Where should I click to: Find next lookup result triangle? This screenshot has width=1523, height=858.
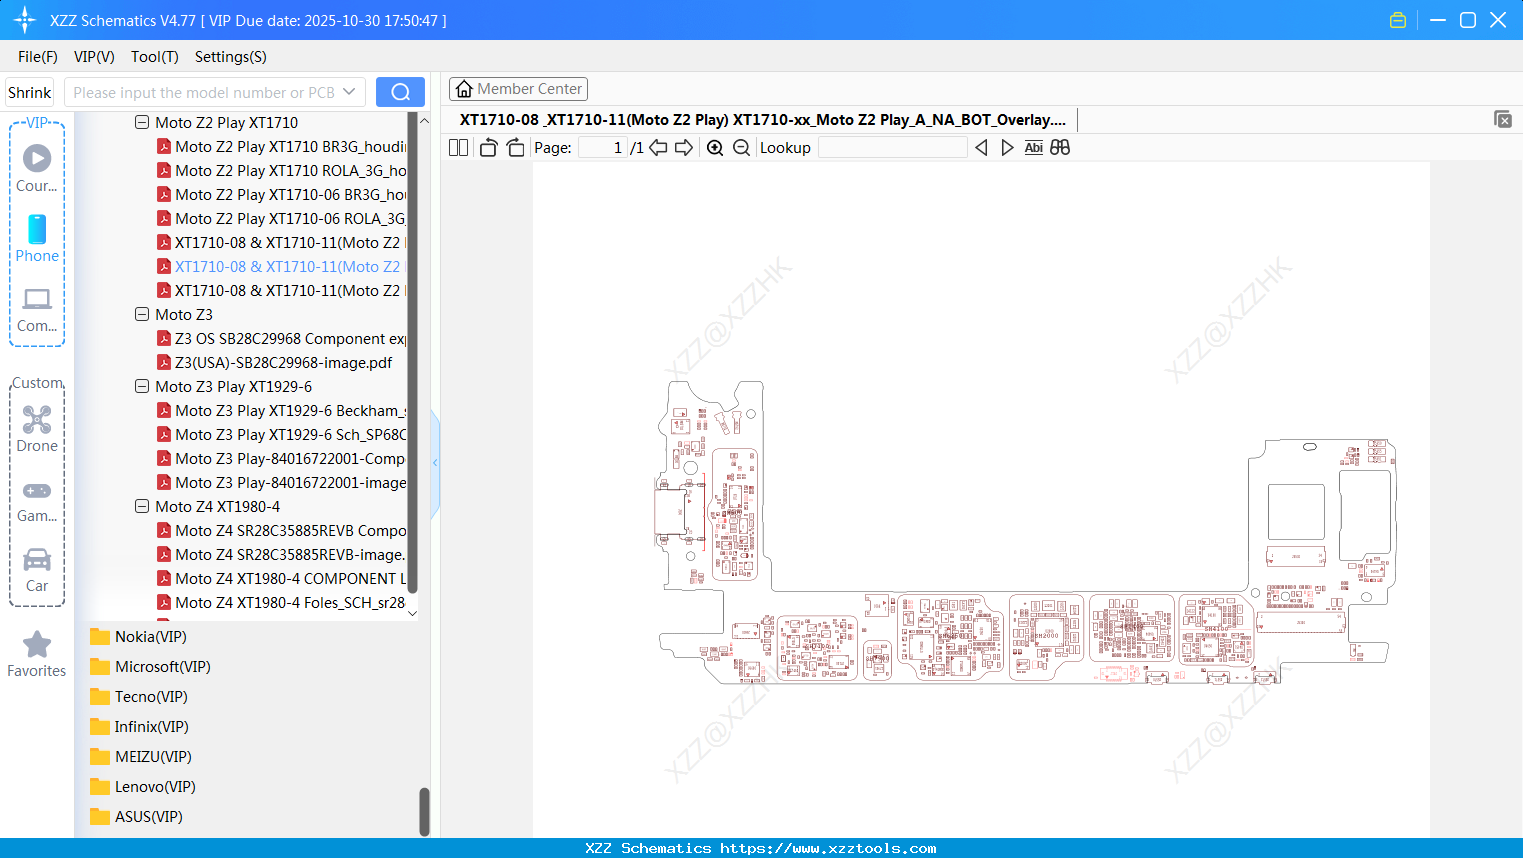click(x=1007, y=147)
